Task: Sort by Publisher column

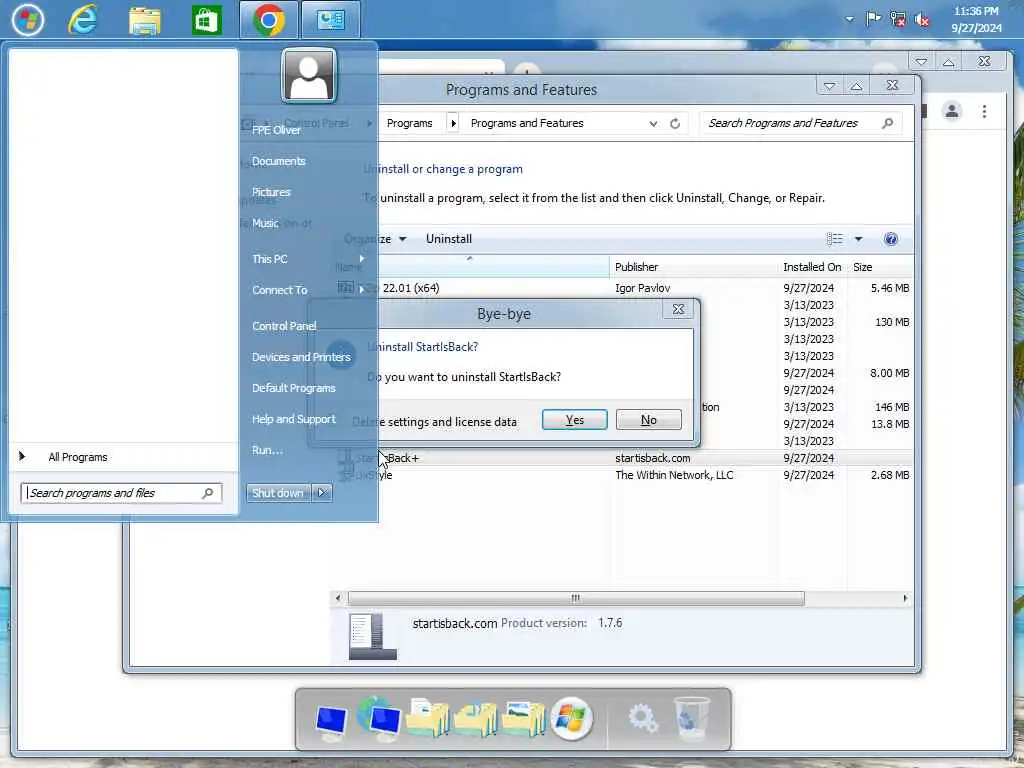Action: [x=694, y=267]
